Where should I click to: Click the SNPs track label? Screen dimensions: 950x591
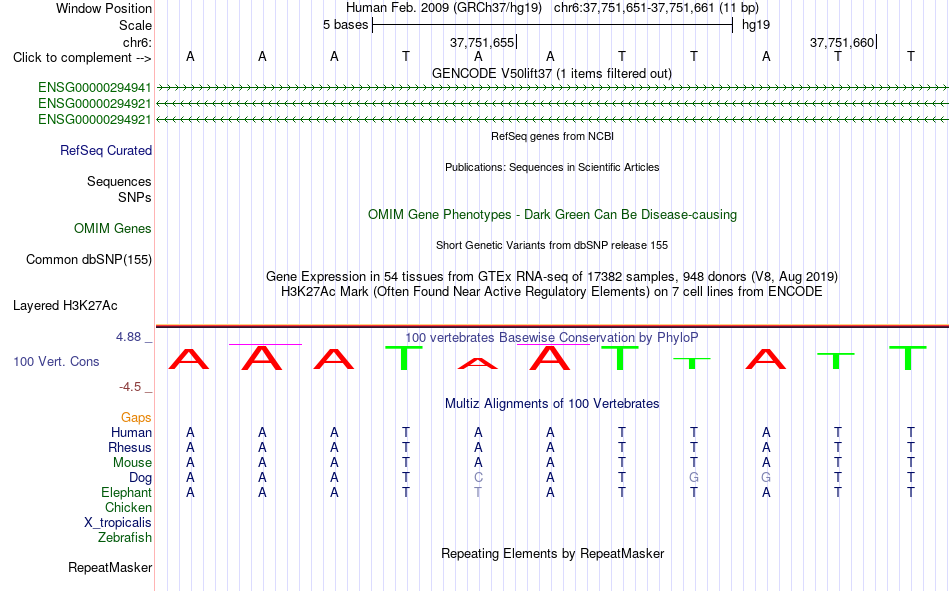click(x=135, y=197)
